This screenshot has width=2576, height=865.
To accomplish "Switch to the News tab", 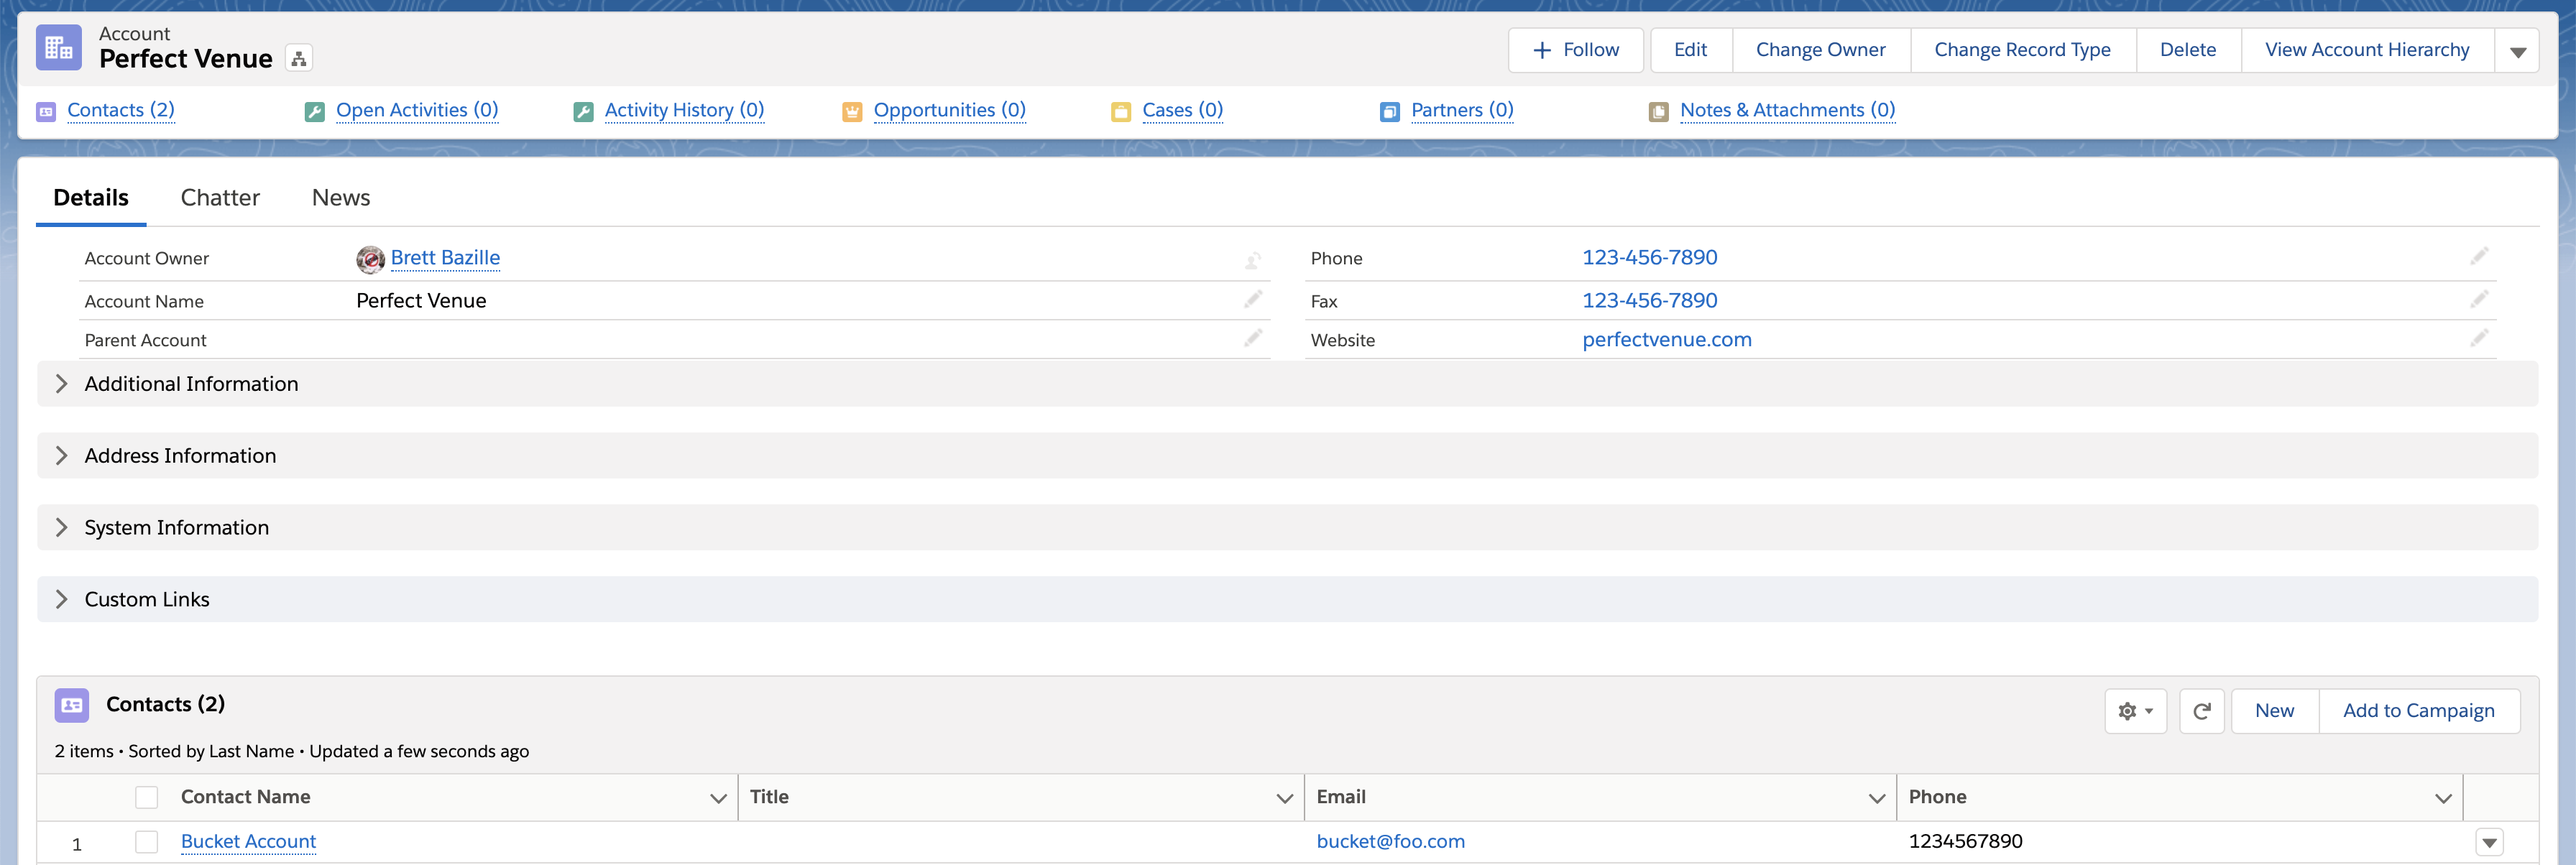I will (x=341, y=198).
